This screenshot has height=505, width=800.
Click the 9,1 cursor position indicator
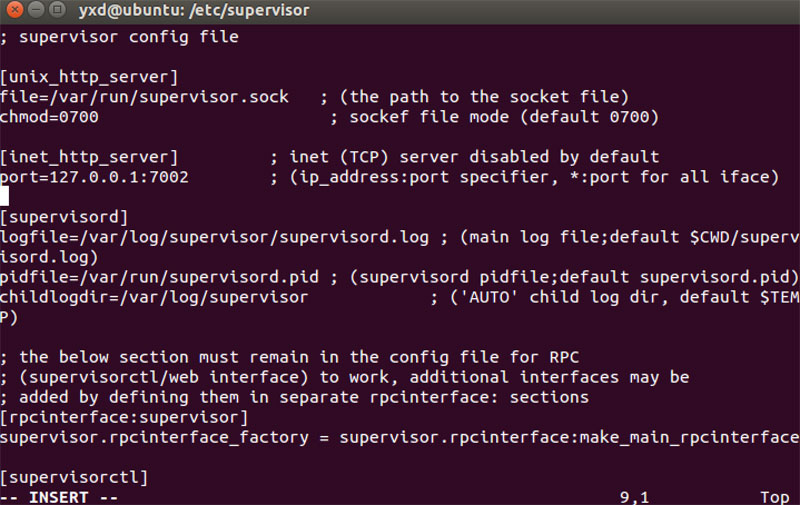[x=634, y=497]
